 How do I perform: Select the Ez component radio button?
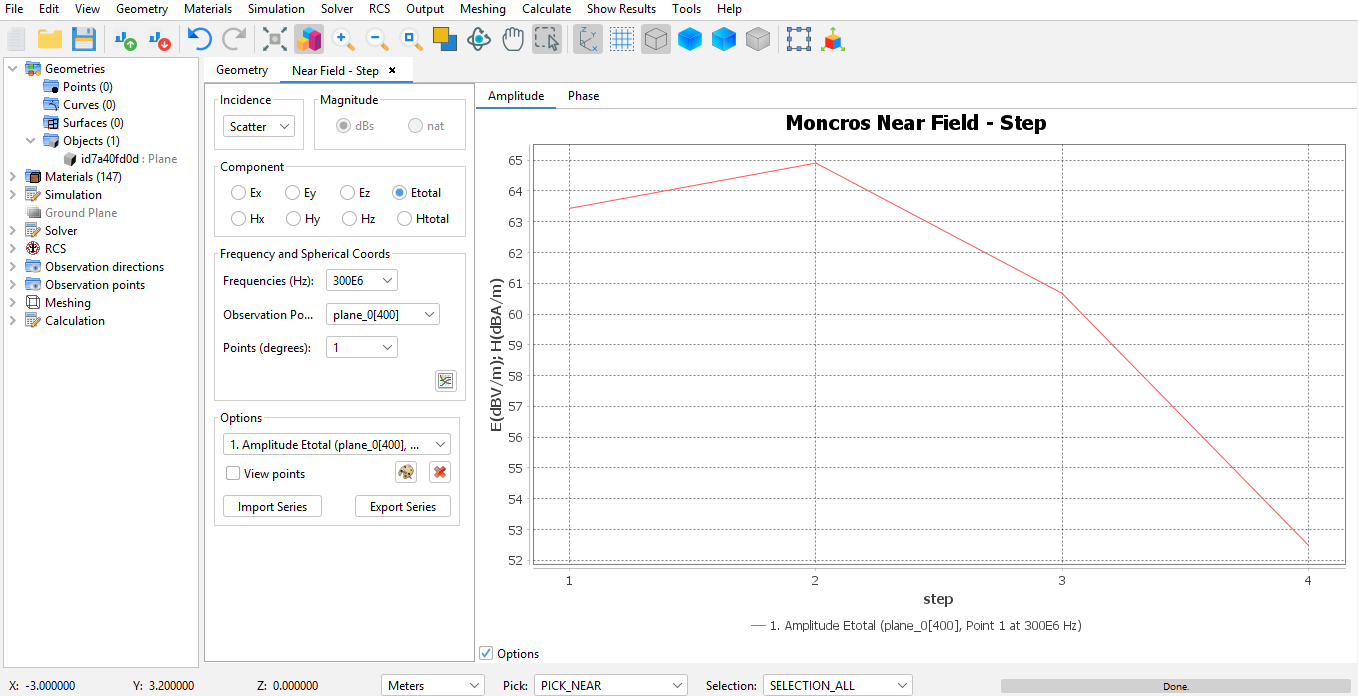(x=347, y=193)
